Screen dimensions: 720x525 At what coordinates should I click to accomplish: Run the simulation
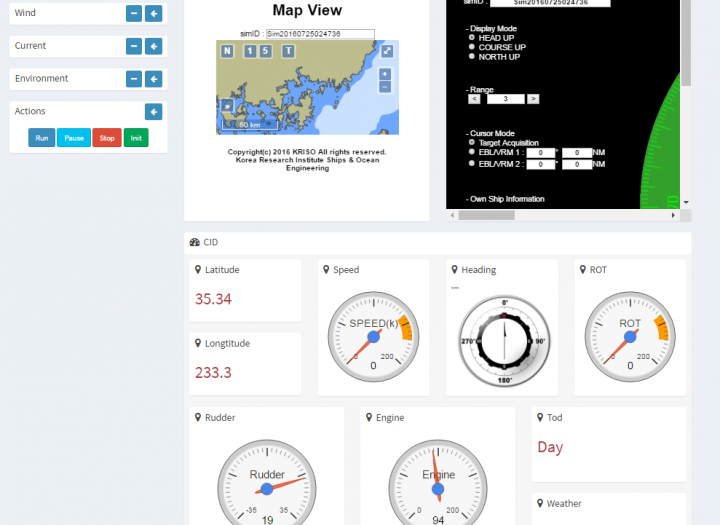click(x=41, y=138)
